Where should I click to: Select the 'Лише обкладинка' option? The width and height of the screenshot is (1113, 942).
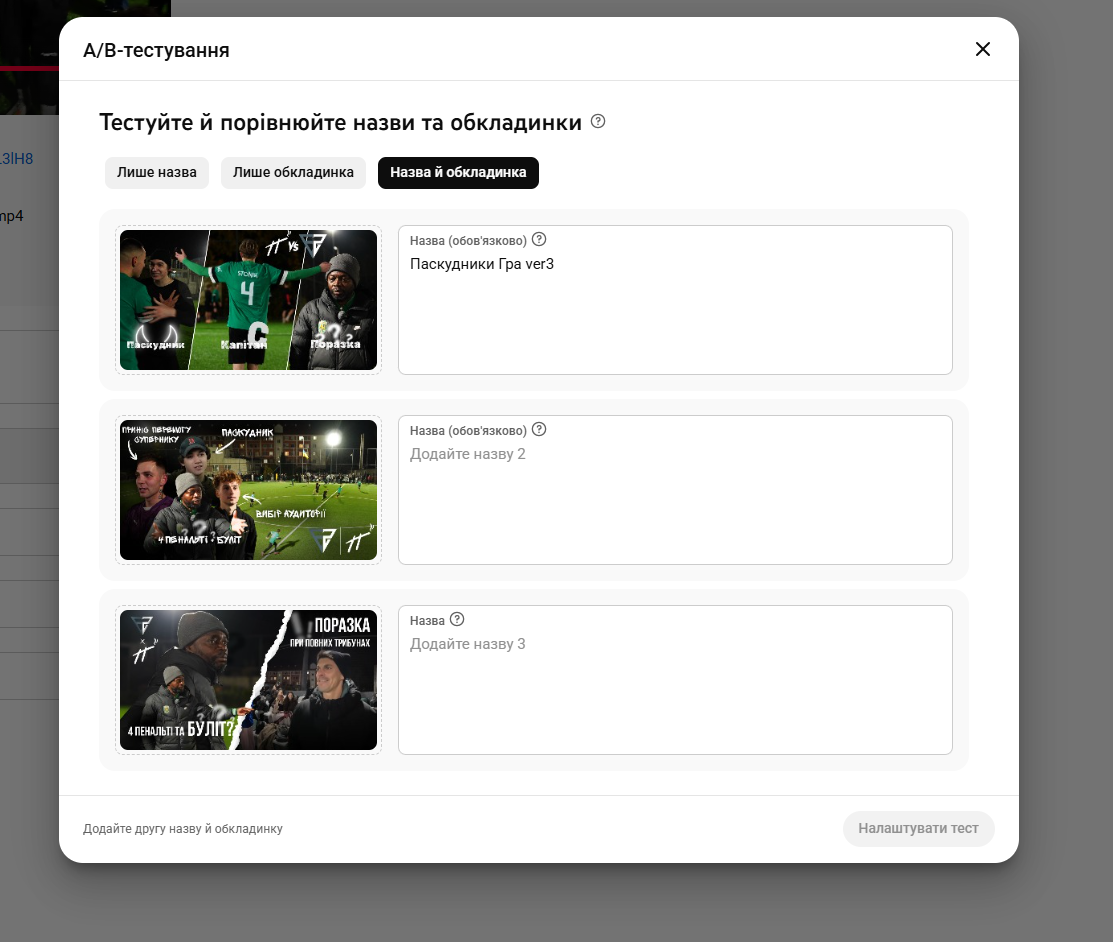click(293, 172)
